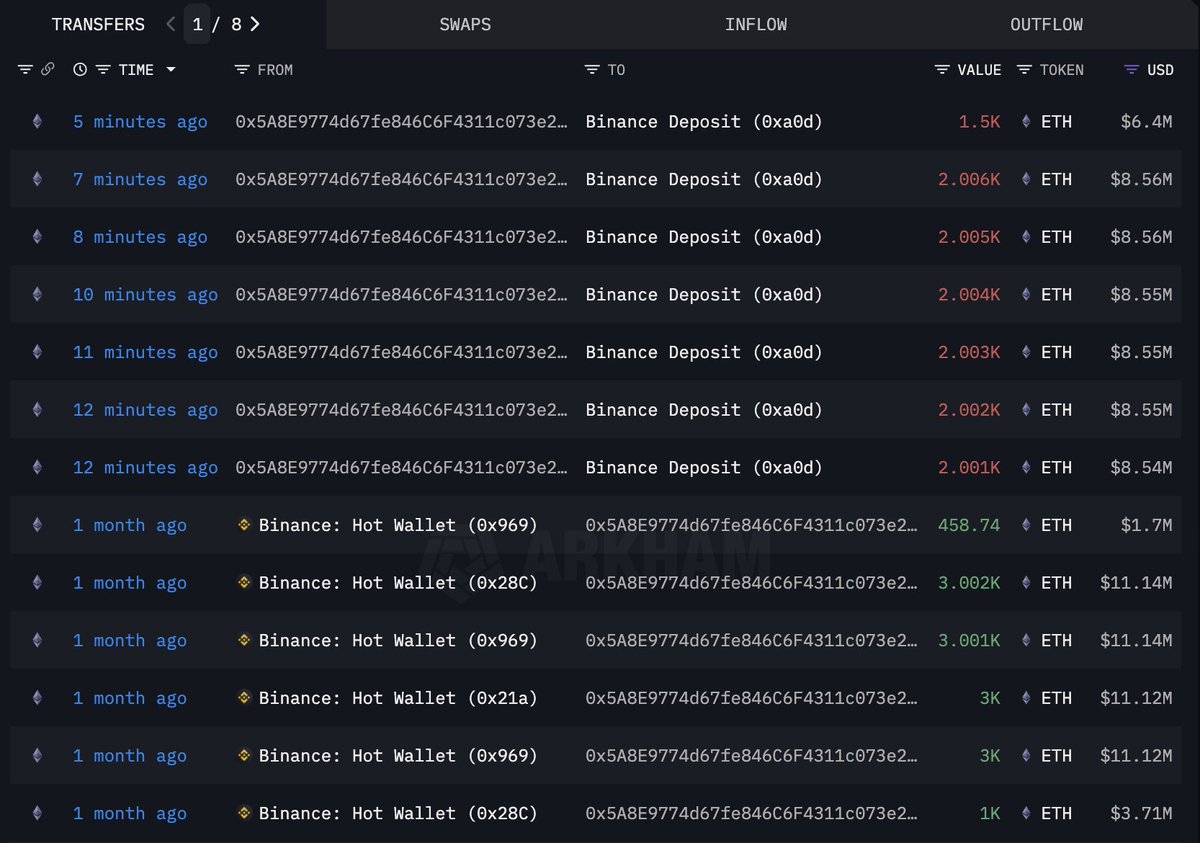Click the 458.74 value cell

pos(969,526)
